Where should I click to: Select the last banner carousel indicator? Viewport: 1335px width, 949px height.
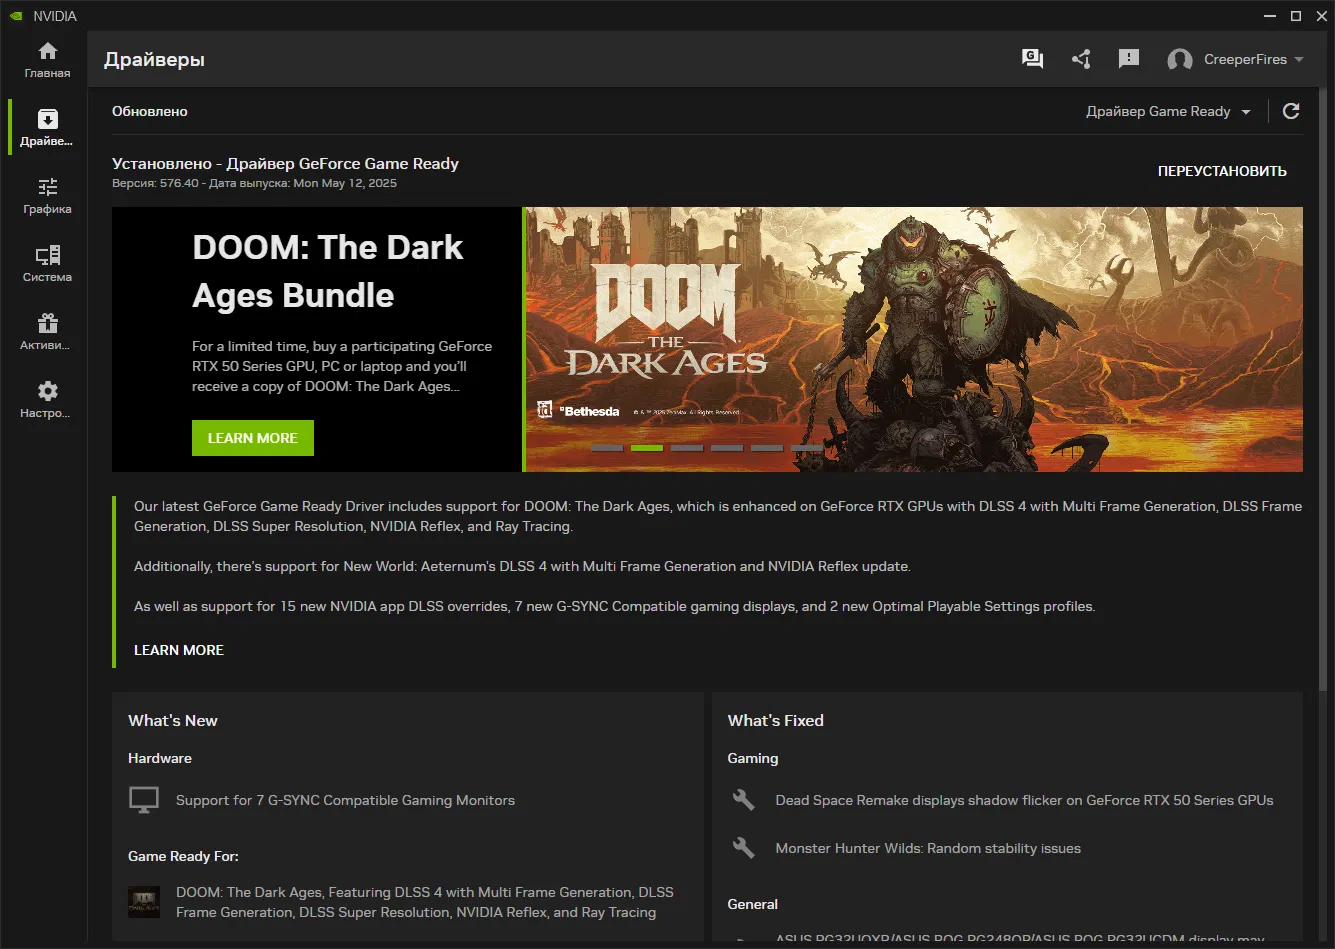(807, 448)
